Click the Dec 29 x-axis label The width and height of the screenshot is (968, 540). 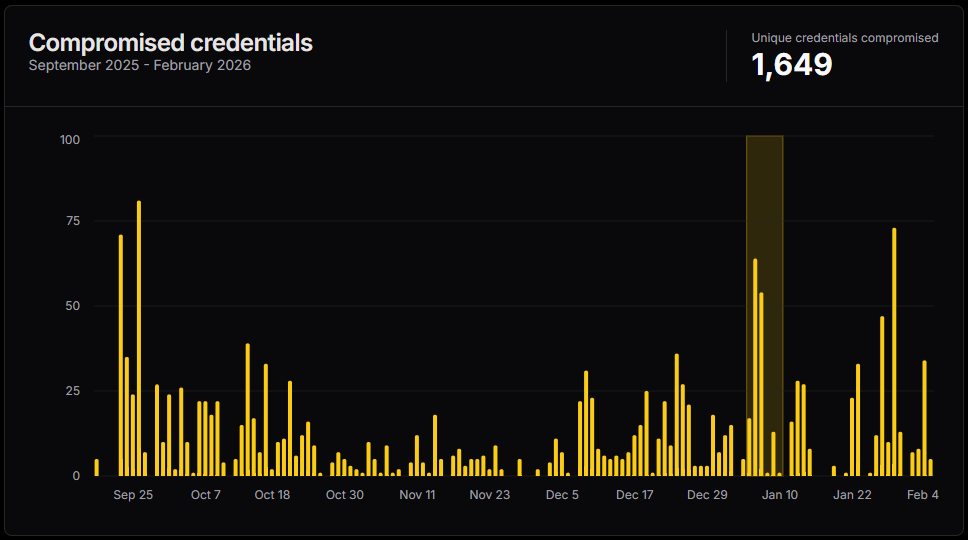click(707, 495)
